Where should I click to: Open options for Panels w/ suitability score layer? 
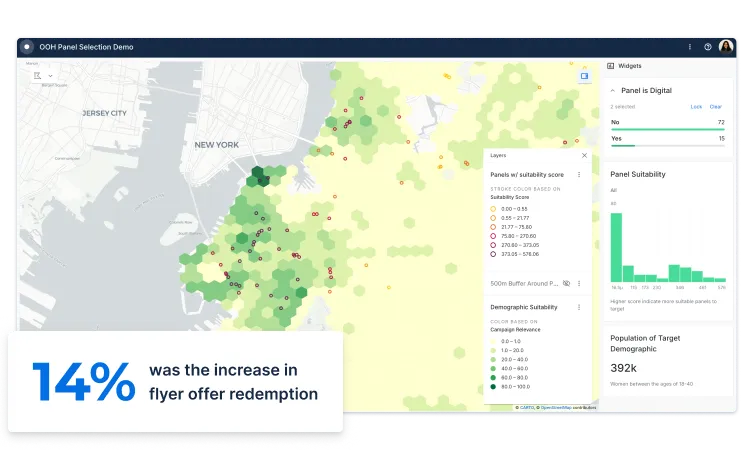579,174
